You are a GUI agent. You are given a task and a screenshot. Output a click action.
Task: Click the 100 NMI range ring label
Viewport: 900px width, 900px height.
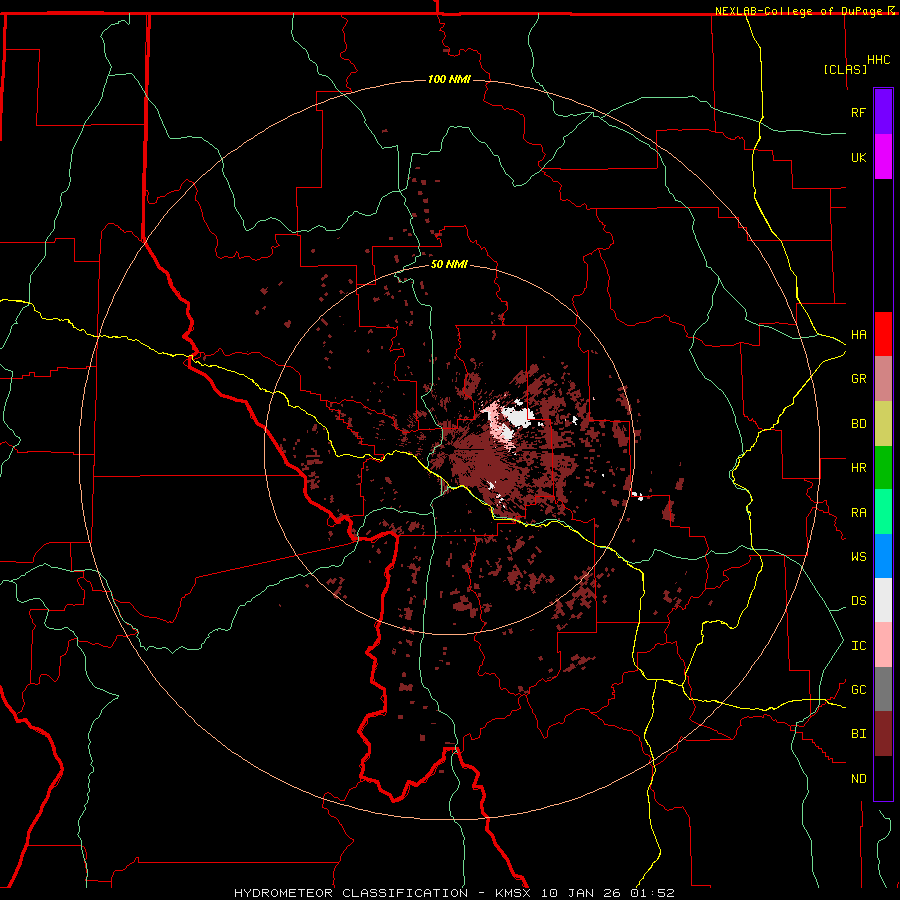(449, 79)
